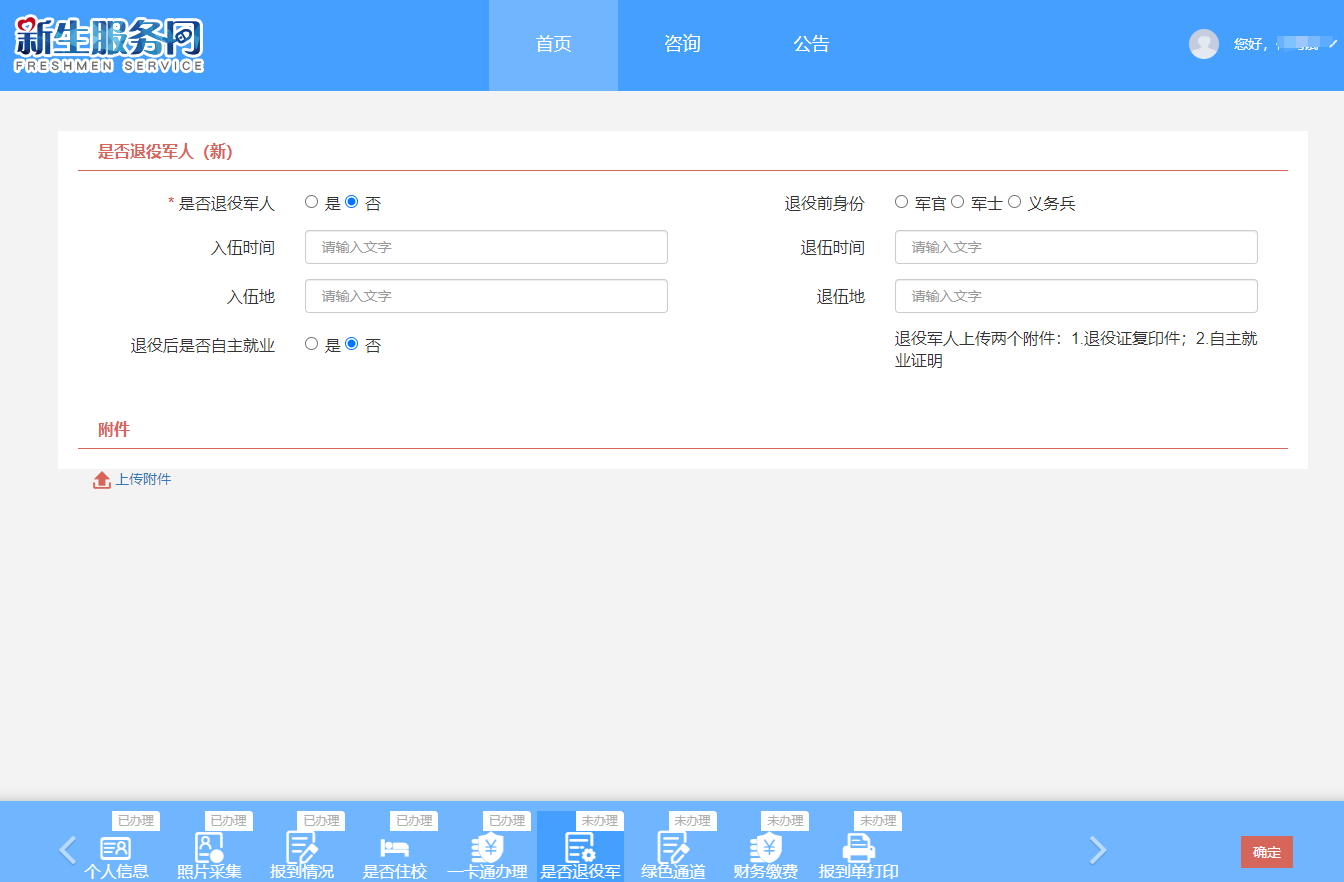Click the user avatar icon

coord(1204,44)
